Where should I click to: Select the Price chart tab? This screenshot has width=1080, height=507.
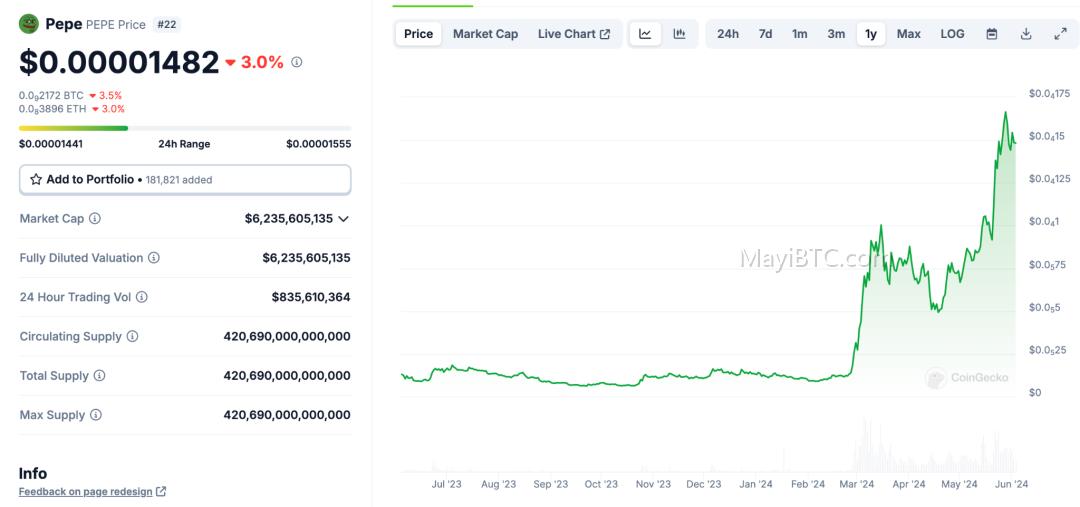point(419,34)
